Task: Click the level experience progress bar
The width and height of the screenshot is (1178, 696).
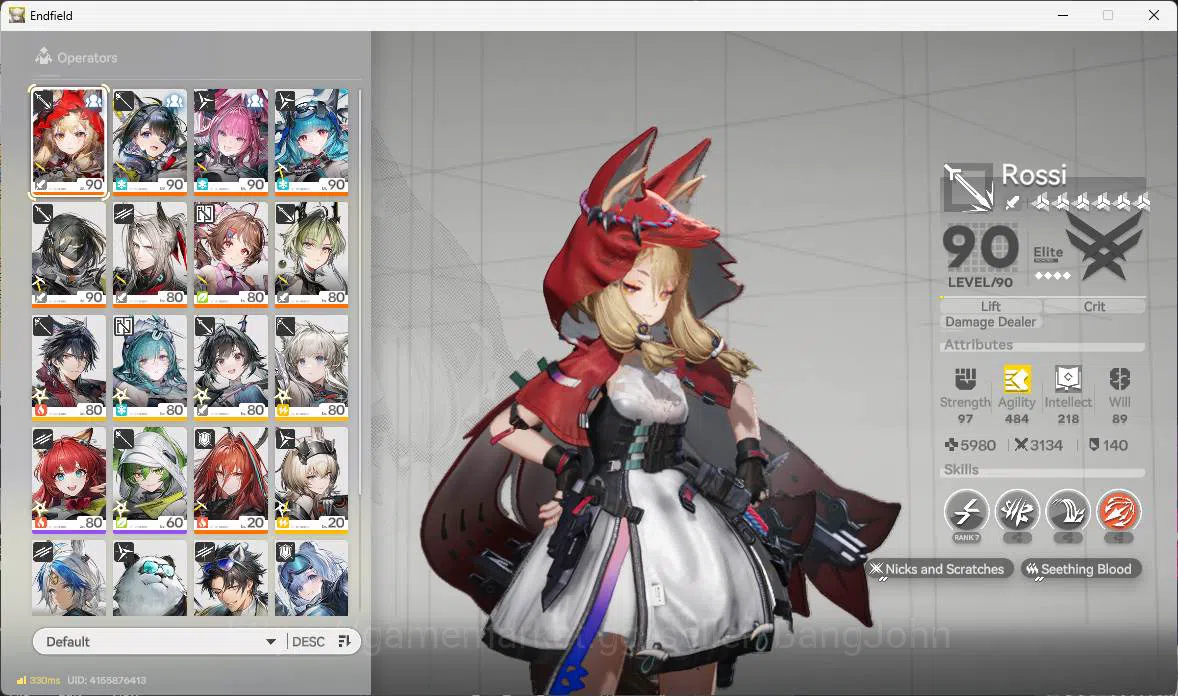Action: [x=1043, y=298]
